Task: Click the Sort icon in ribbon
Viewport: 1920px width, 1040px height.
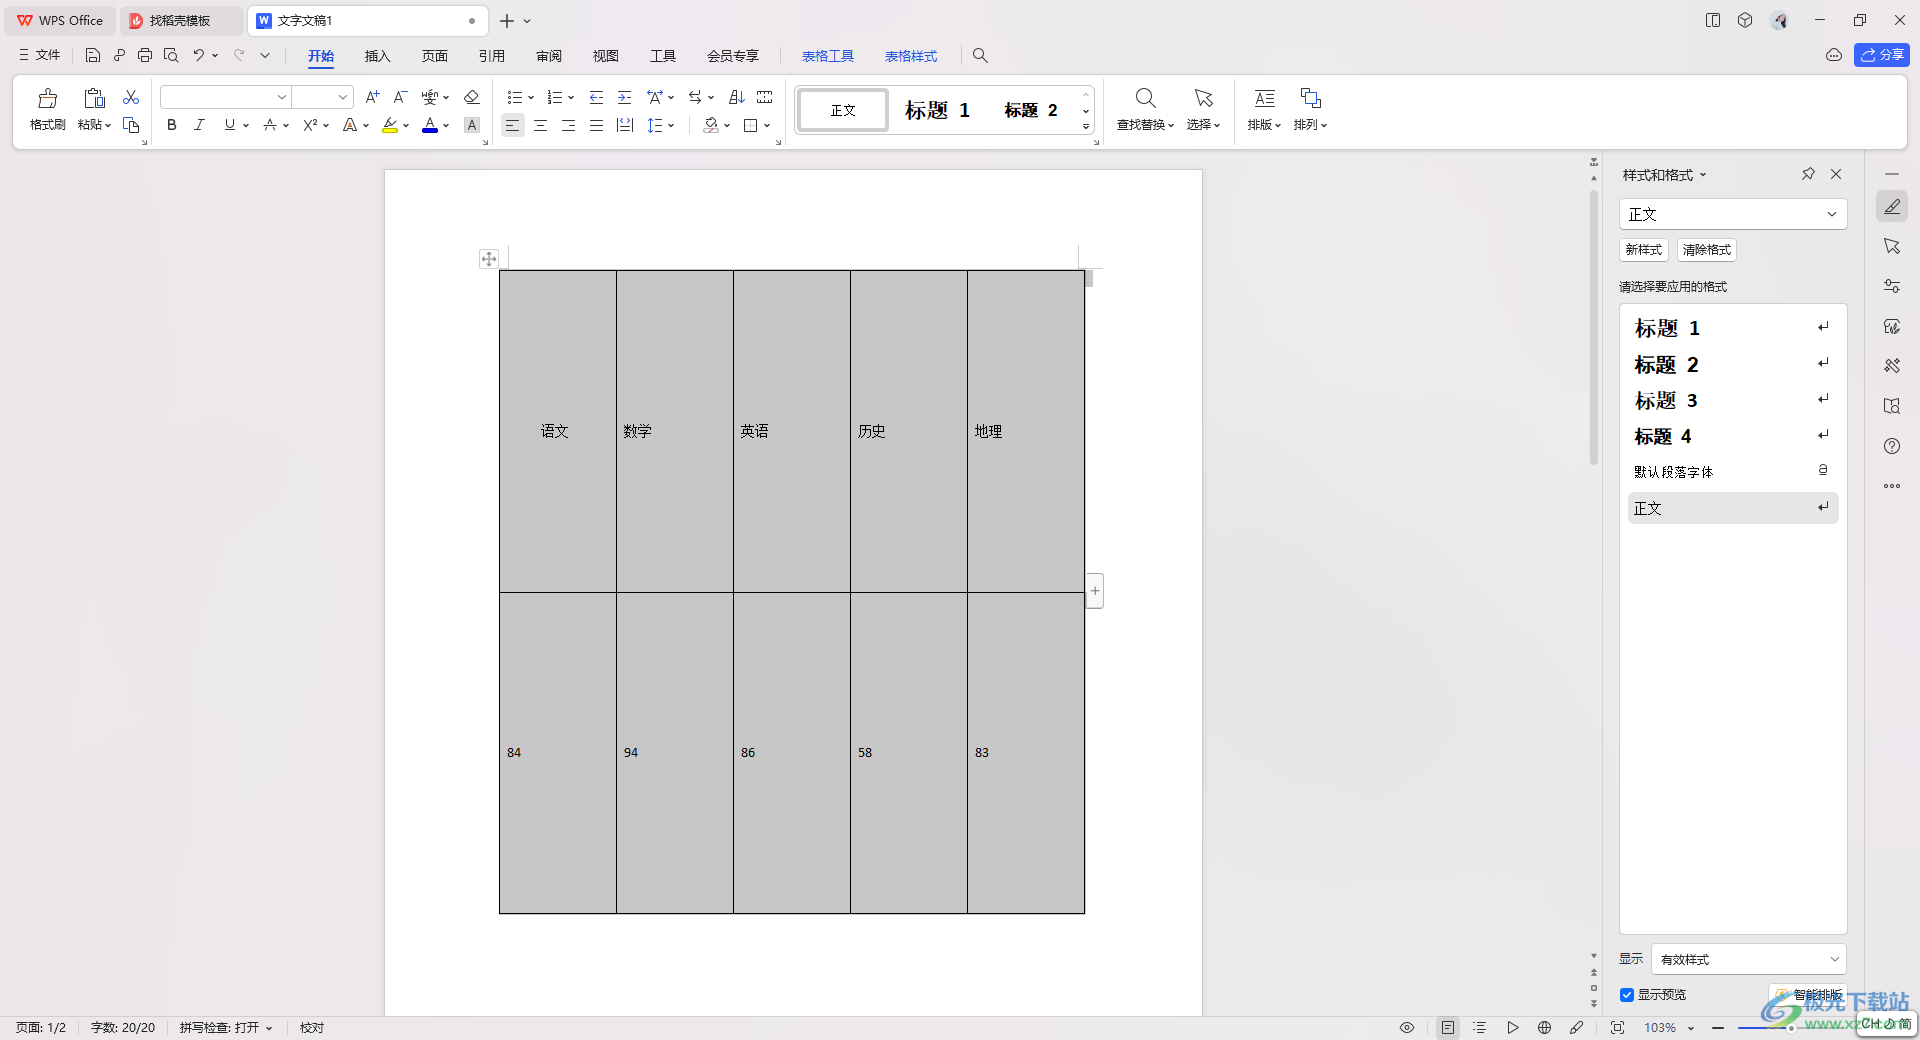Action: [737, 97]
